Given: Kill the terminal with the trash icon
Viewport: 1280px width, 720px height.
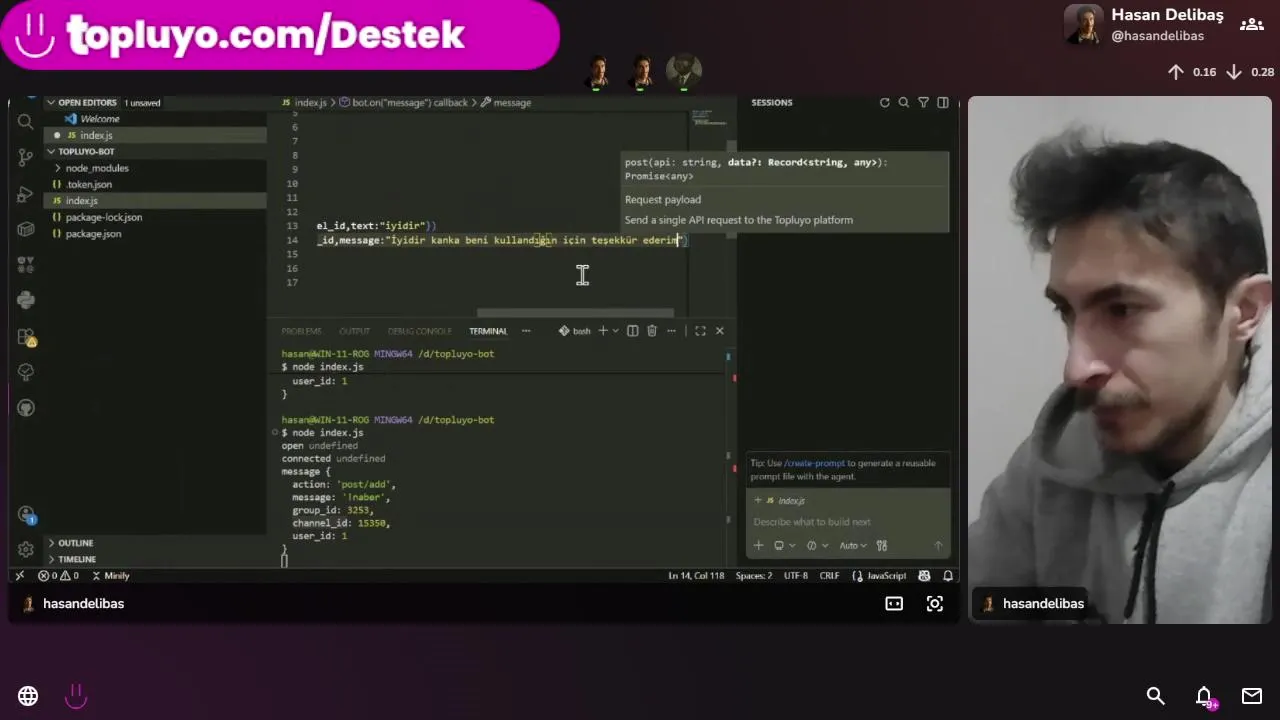Looking at the screenshot, I should 652,331.
